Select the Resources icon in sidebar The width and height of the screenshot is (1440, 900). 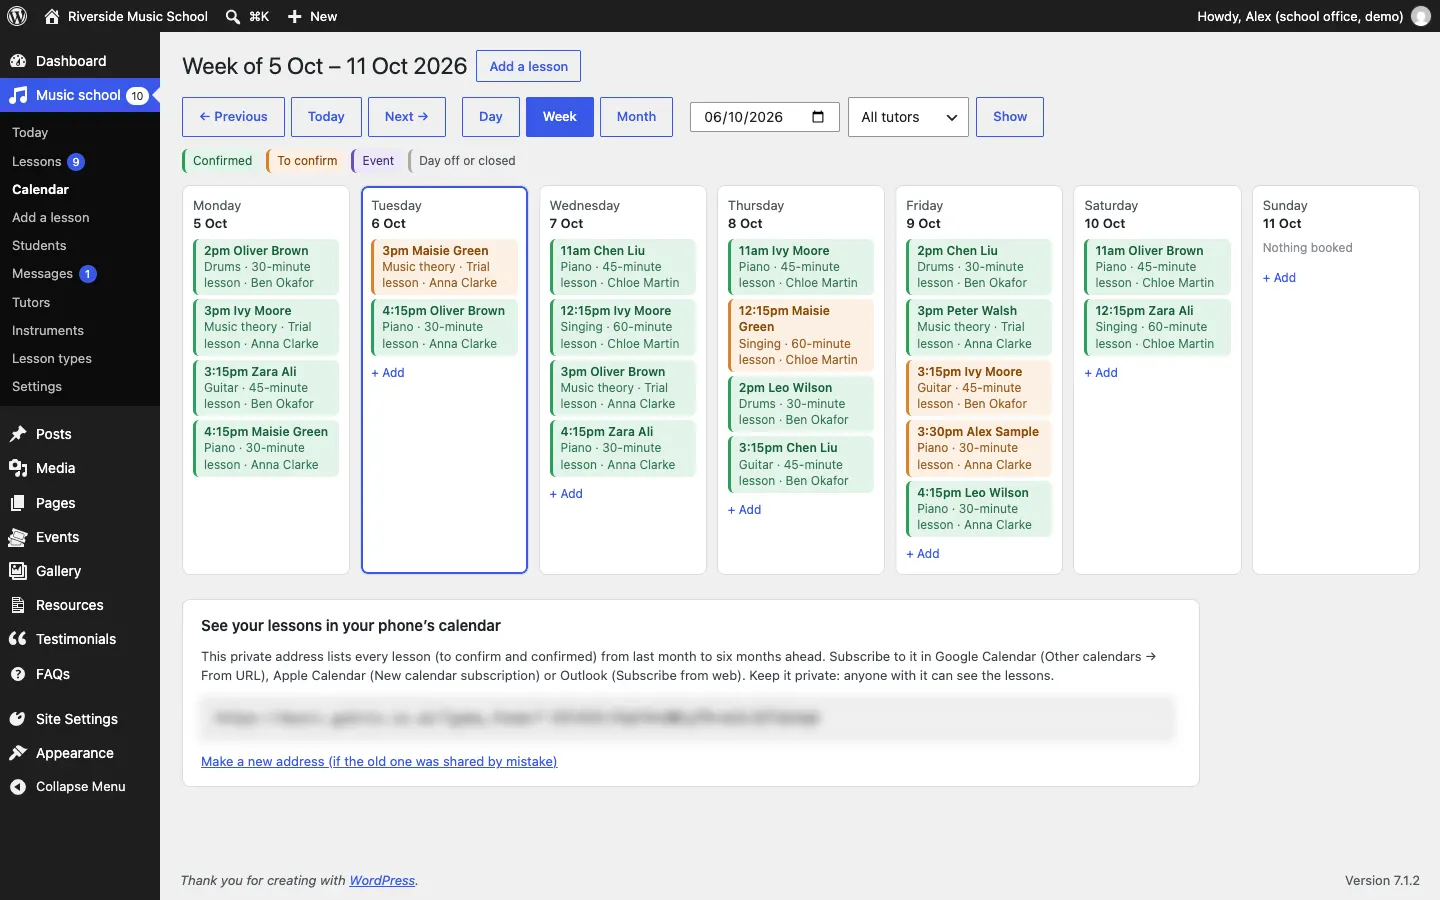point(18,605)
